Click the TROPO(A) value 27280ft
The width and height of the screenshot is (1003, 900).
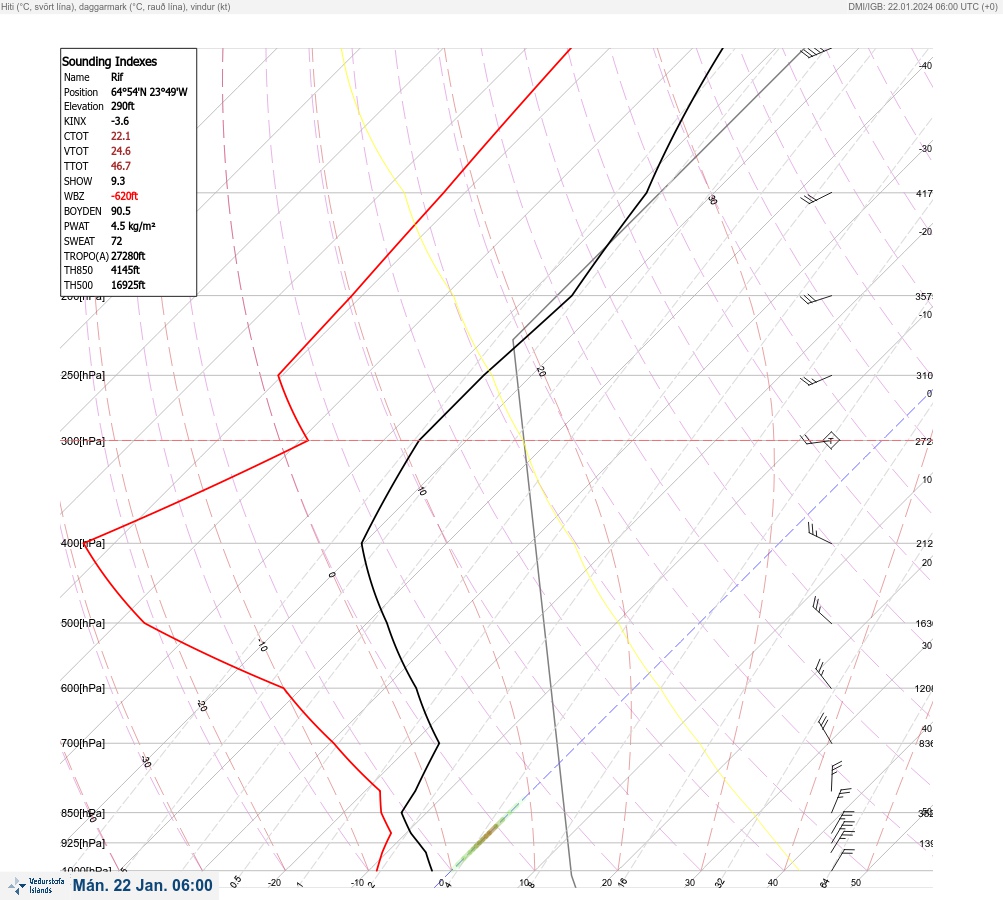pyautogui.click(x=128, y=256)
